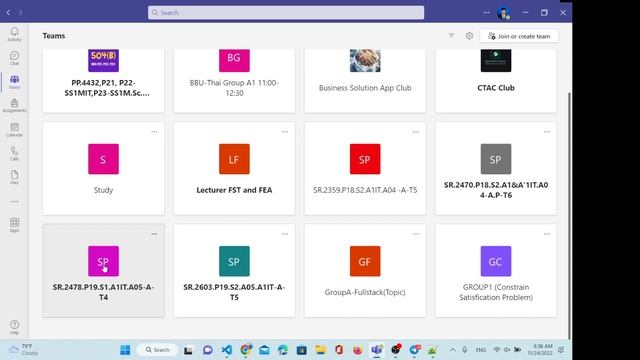Open manage teams gear icon
Screen dimensions: 640x360
pos(469,36)
